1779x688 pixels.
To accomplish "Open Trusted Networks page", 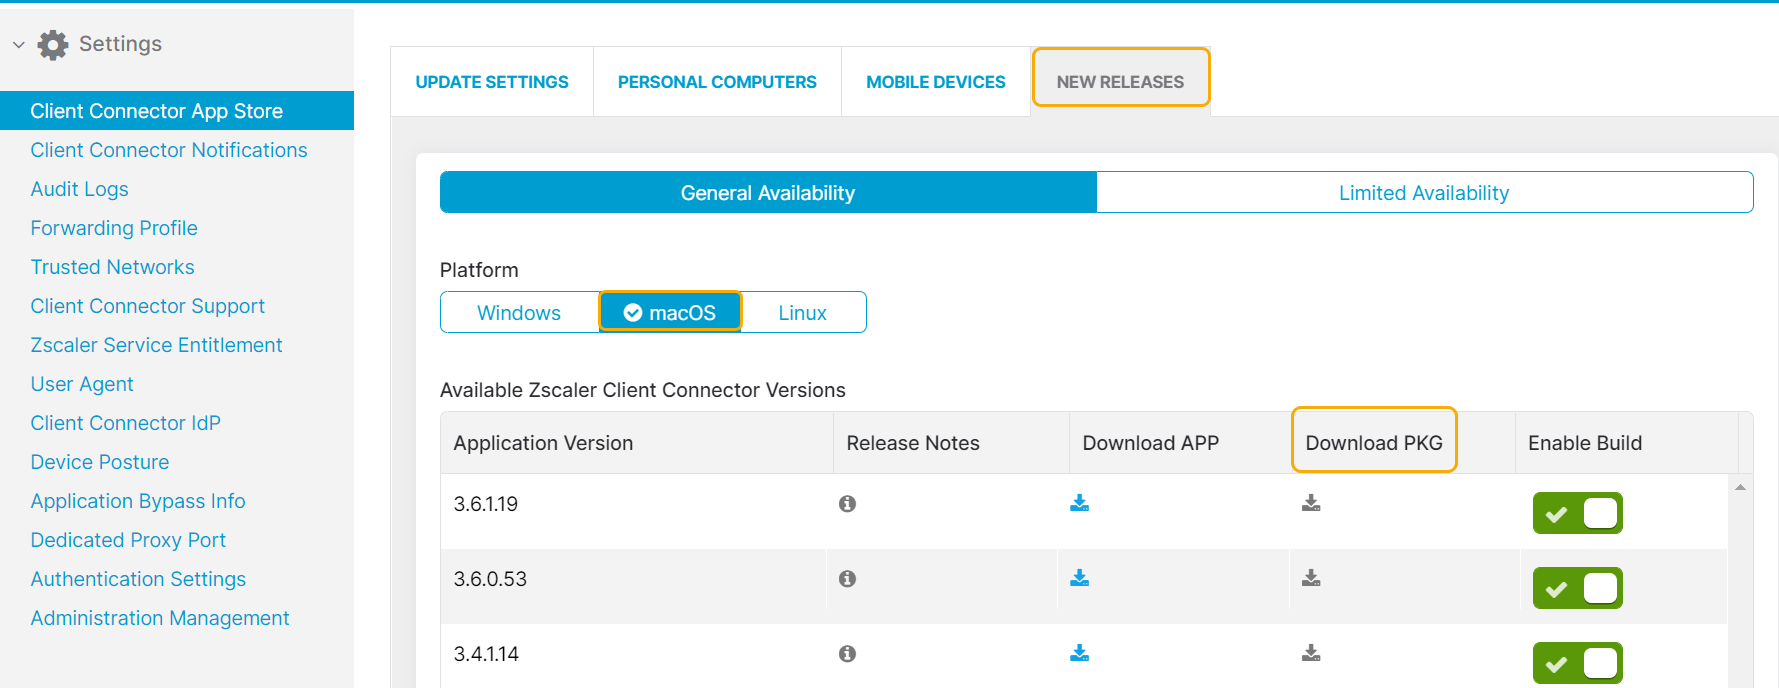I will tap(113, 267).
